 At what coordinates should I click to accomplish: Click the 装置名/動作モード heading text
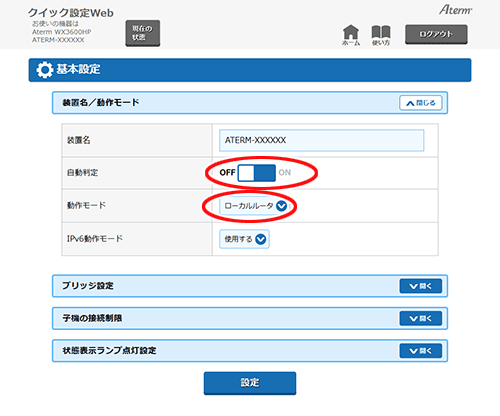[x=101, y=103]
